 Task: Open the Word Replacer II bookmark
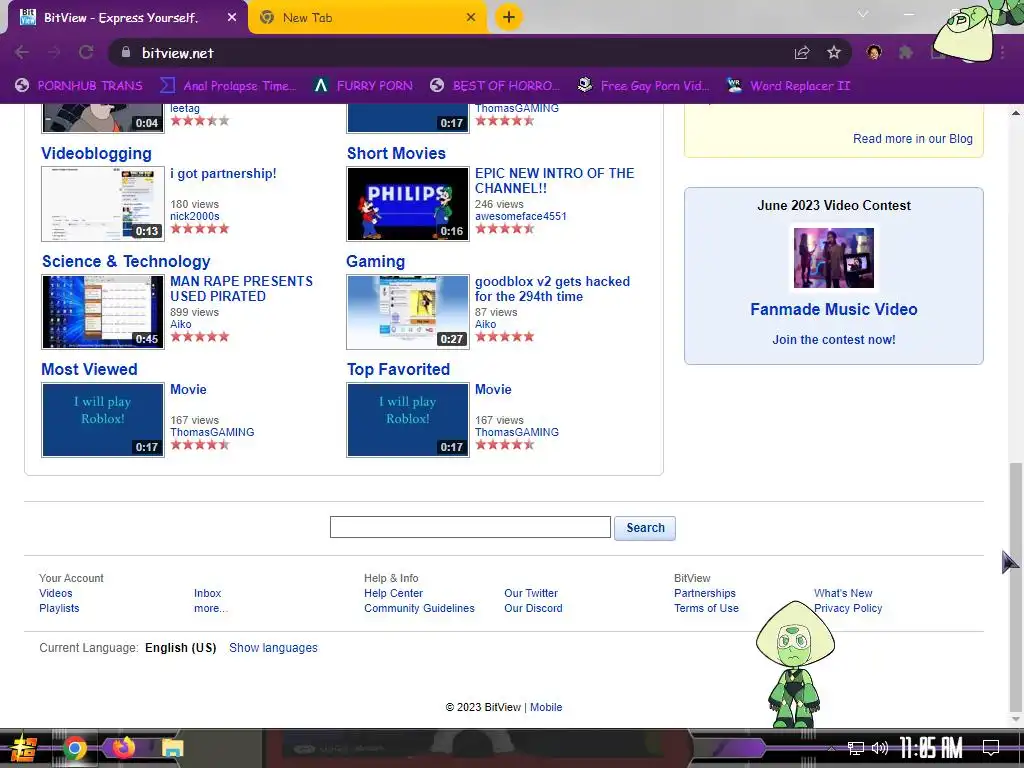coord(788,86)
